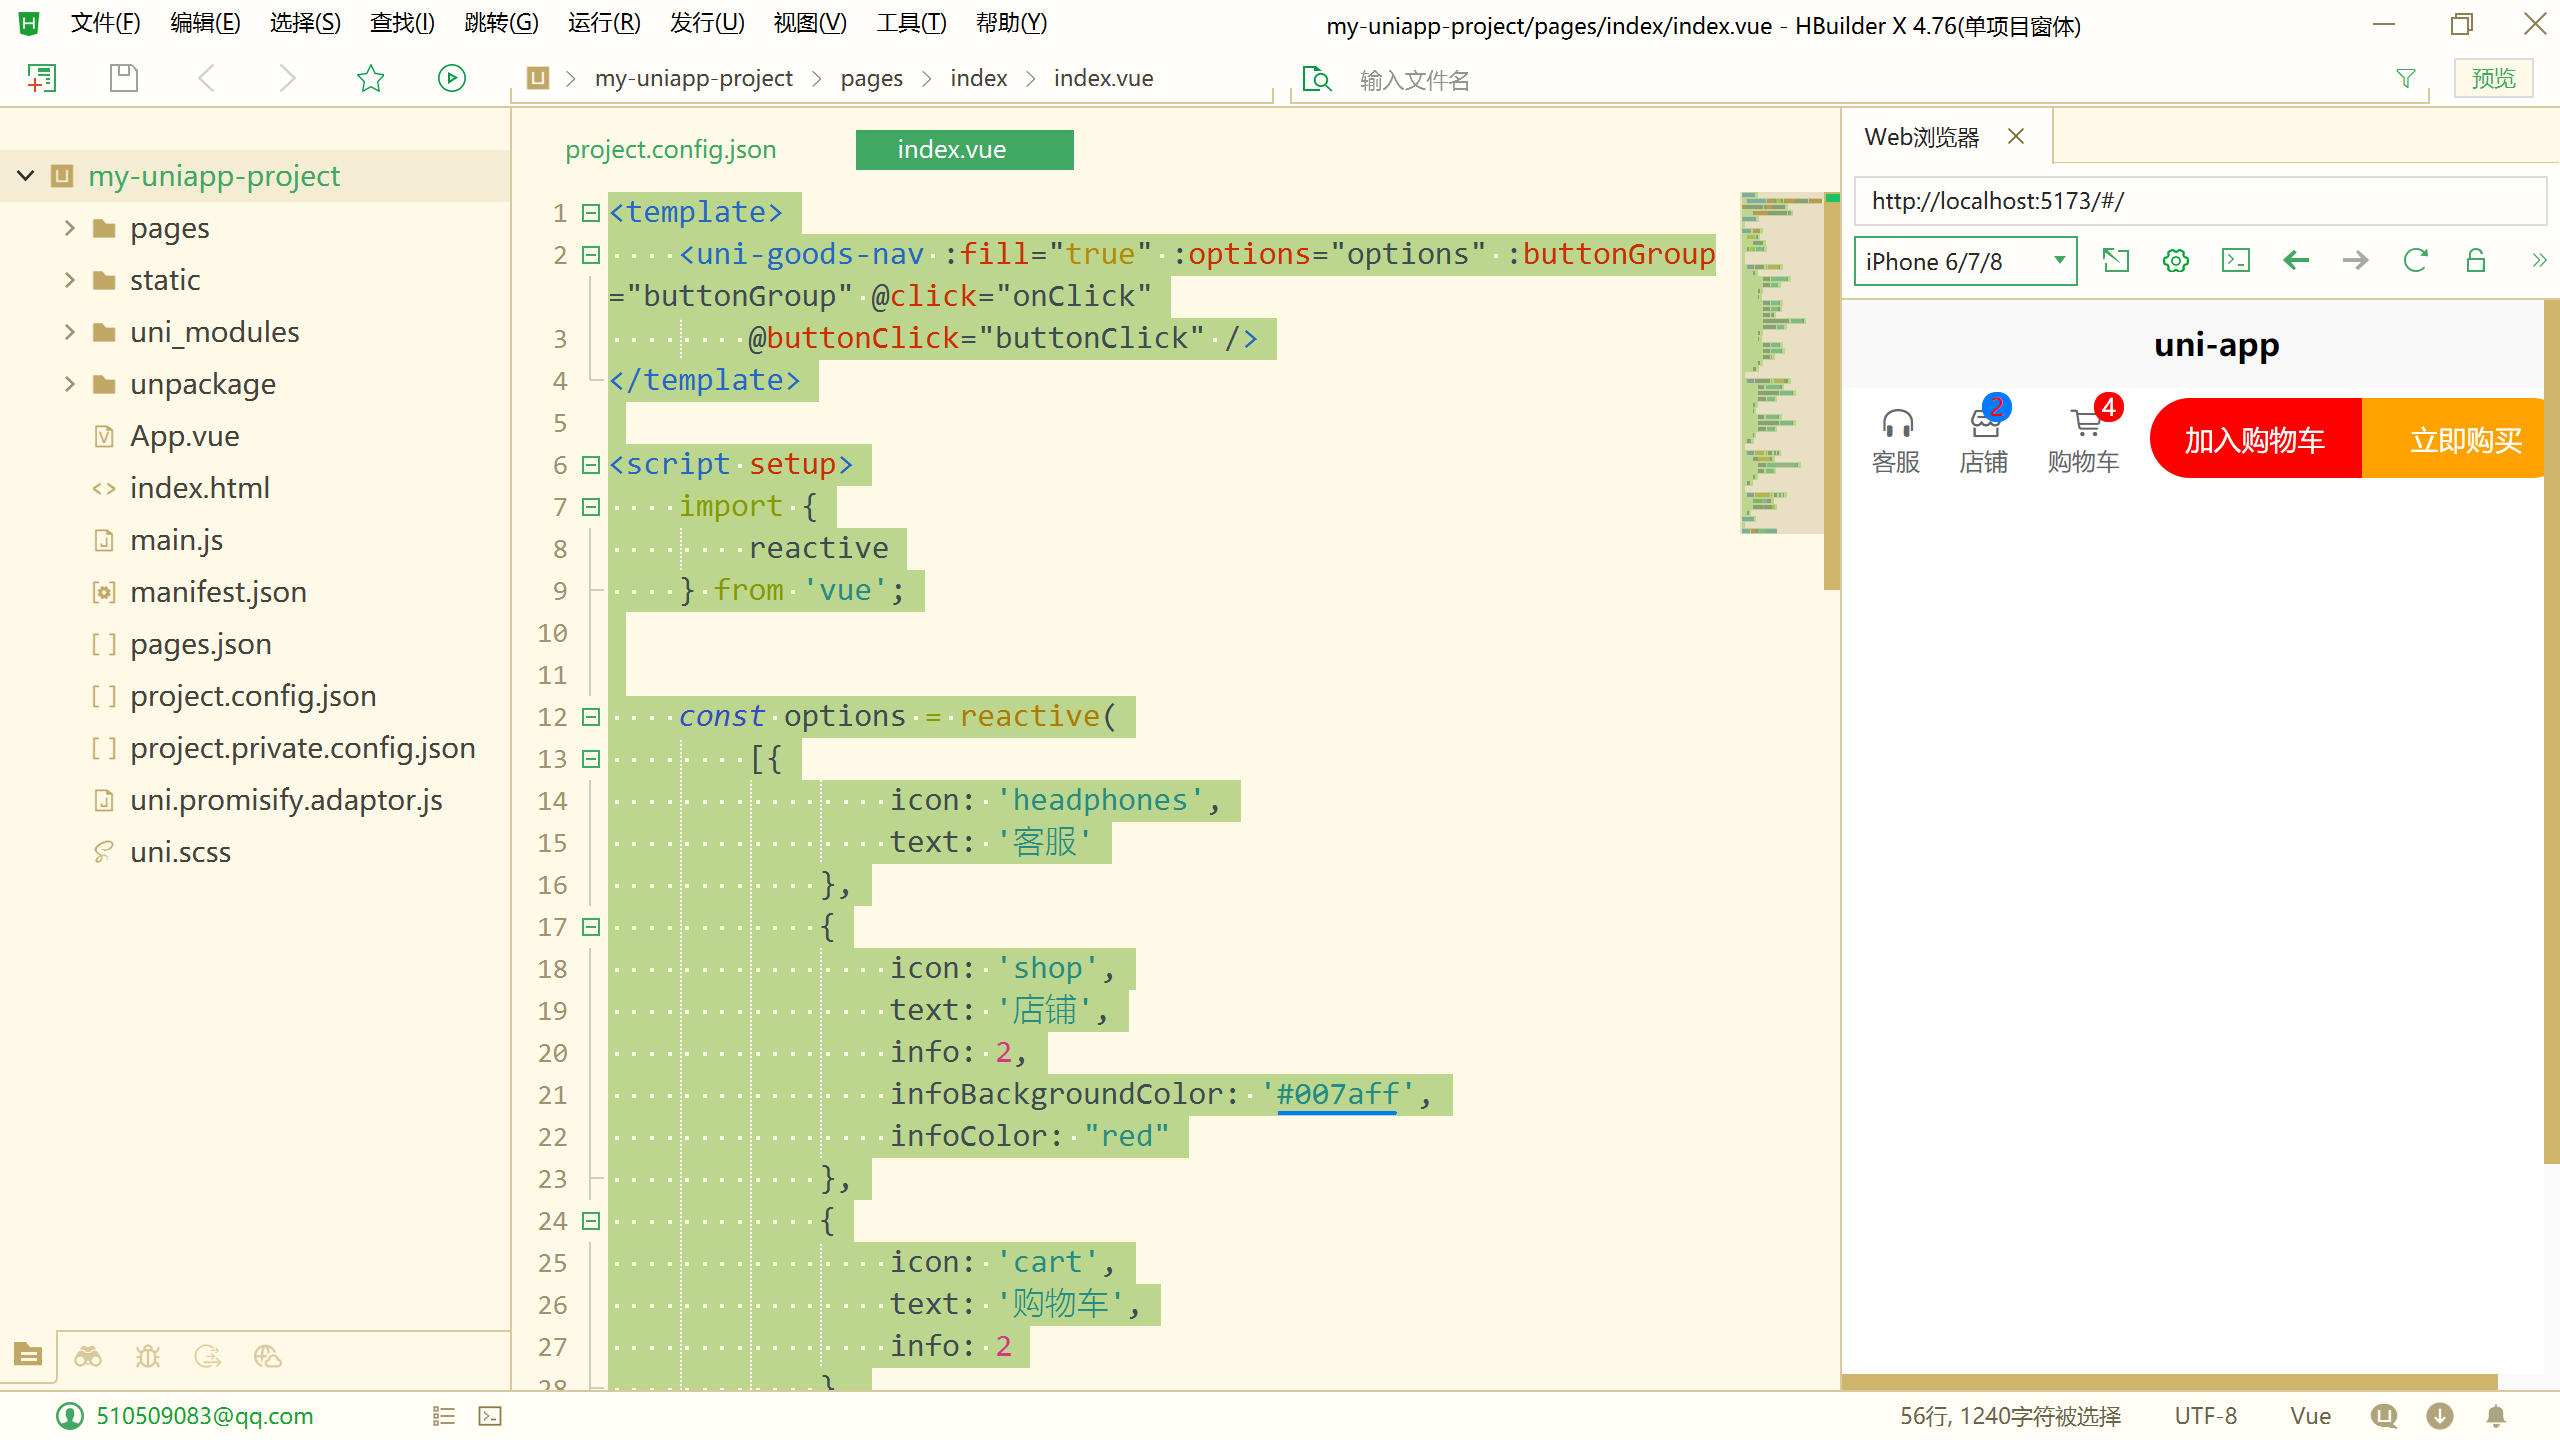Click the 加入购物车 button

point(2255,440)
